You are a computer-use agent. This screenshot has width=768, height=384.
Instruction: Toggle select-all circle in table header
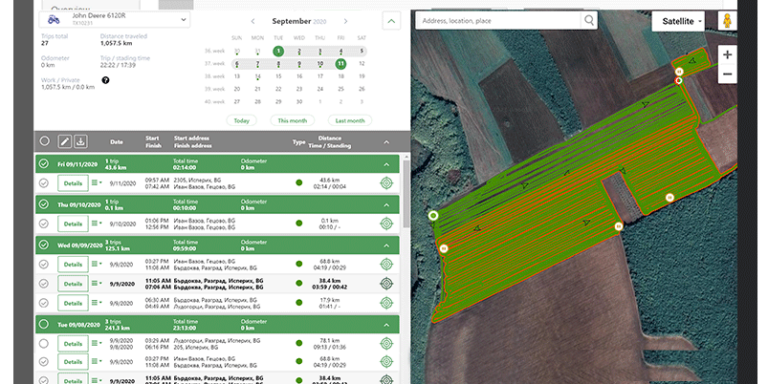coord(45,141)
